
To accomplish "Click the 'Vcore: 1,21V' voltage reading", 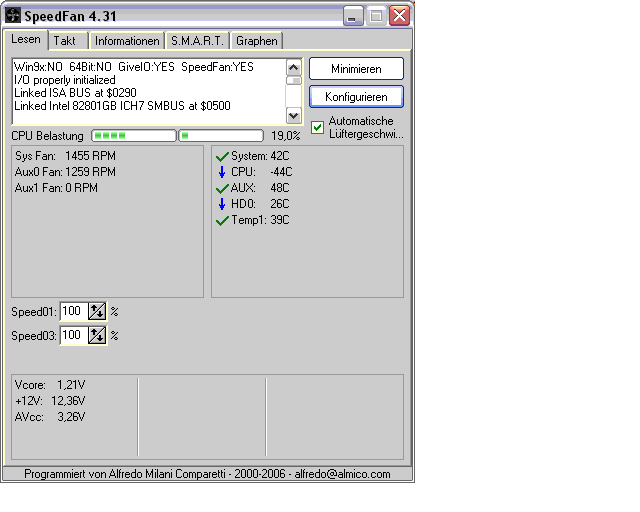I will pos(50,385).
